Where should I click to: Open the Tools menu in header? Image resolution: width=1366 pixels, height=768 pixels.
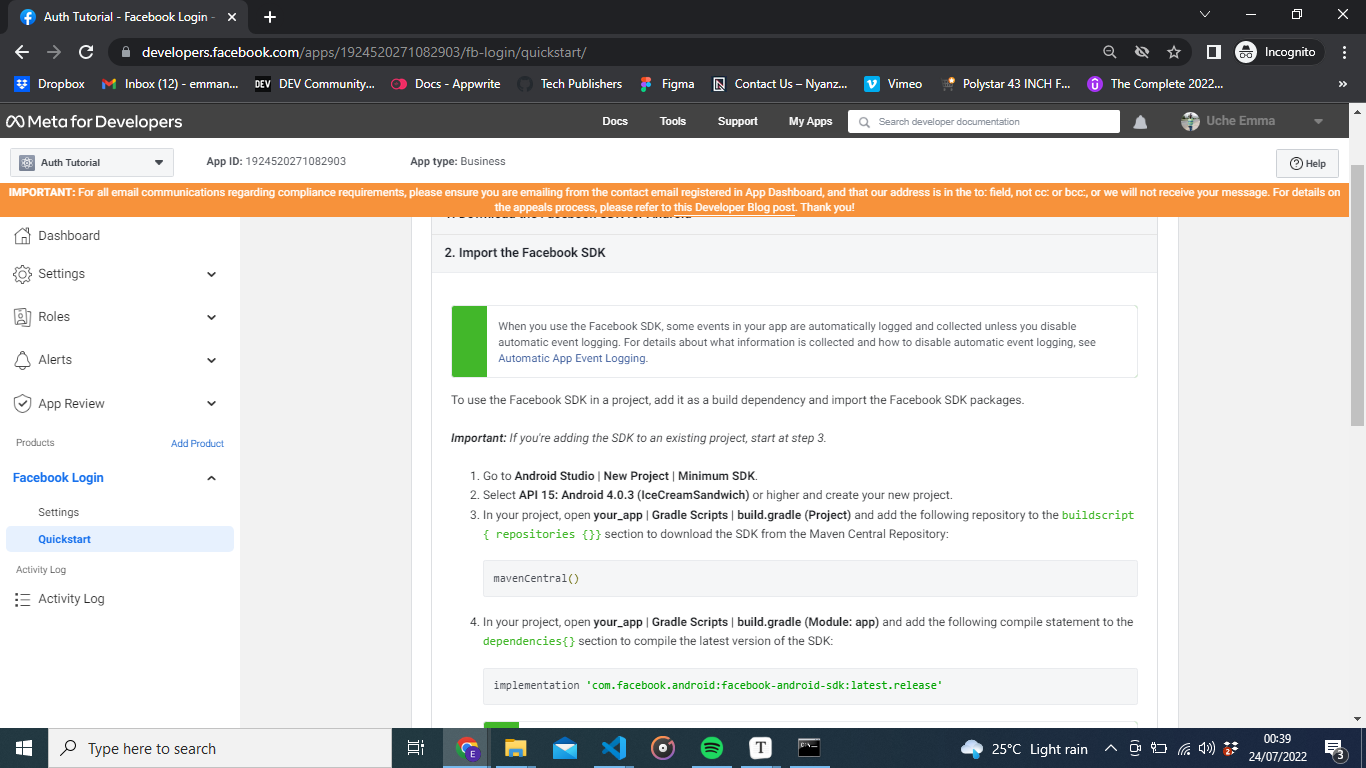pyautogui.click(x=673, y=122)
